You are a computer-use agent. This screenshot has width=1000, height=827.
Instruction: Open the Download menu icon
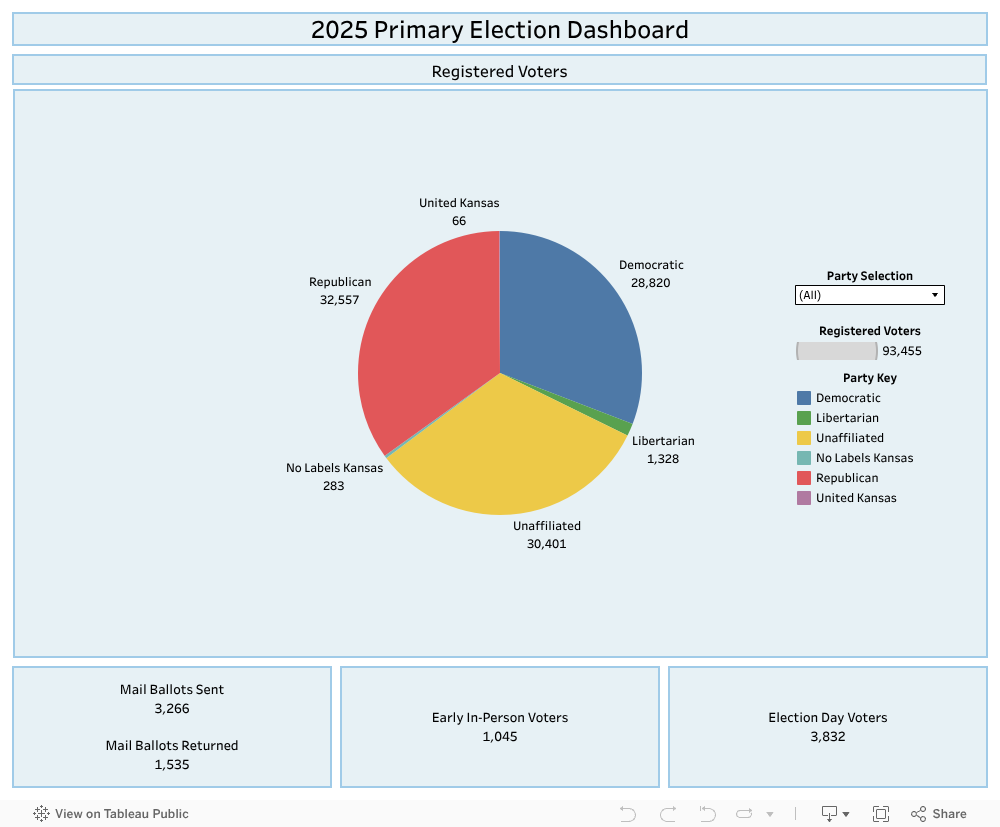829,814
